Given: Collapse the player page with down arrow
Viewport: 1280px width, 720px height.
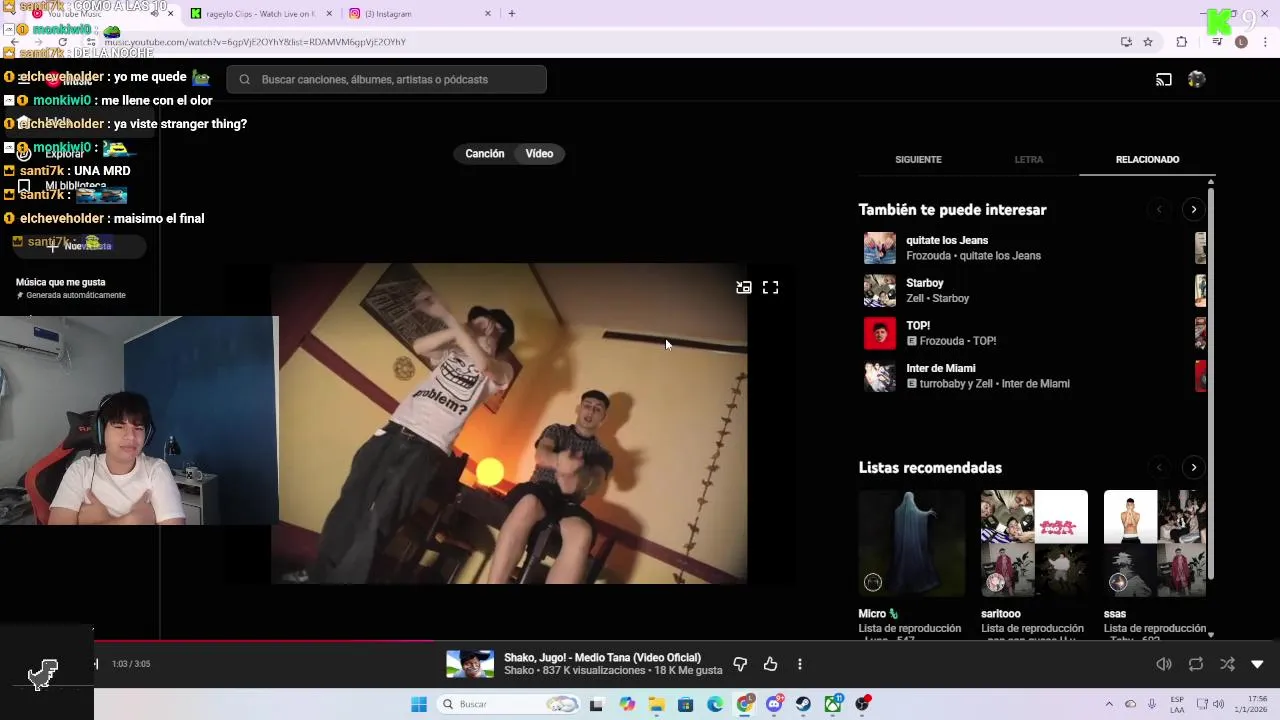Looking at the screenshot, I should (x=1257, y=664).
